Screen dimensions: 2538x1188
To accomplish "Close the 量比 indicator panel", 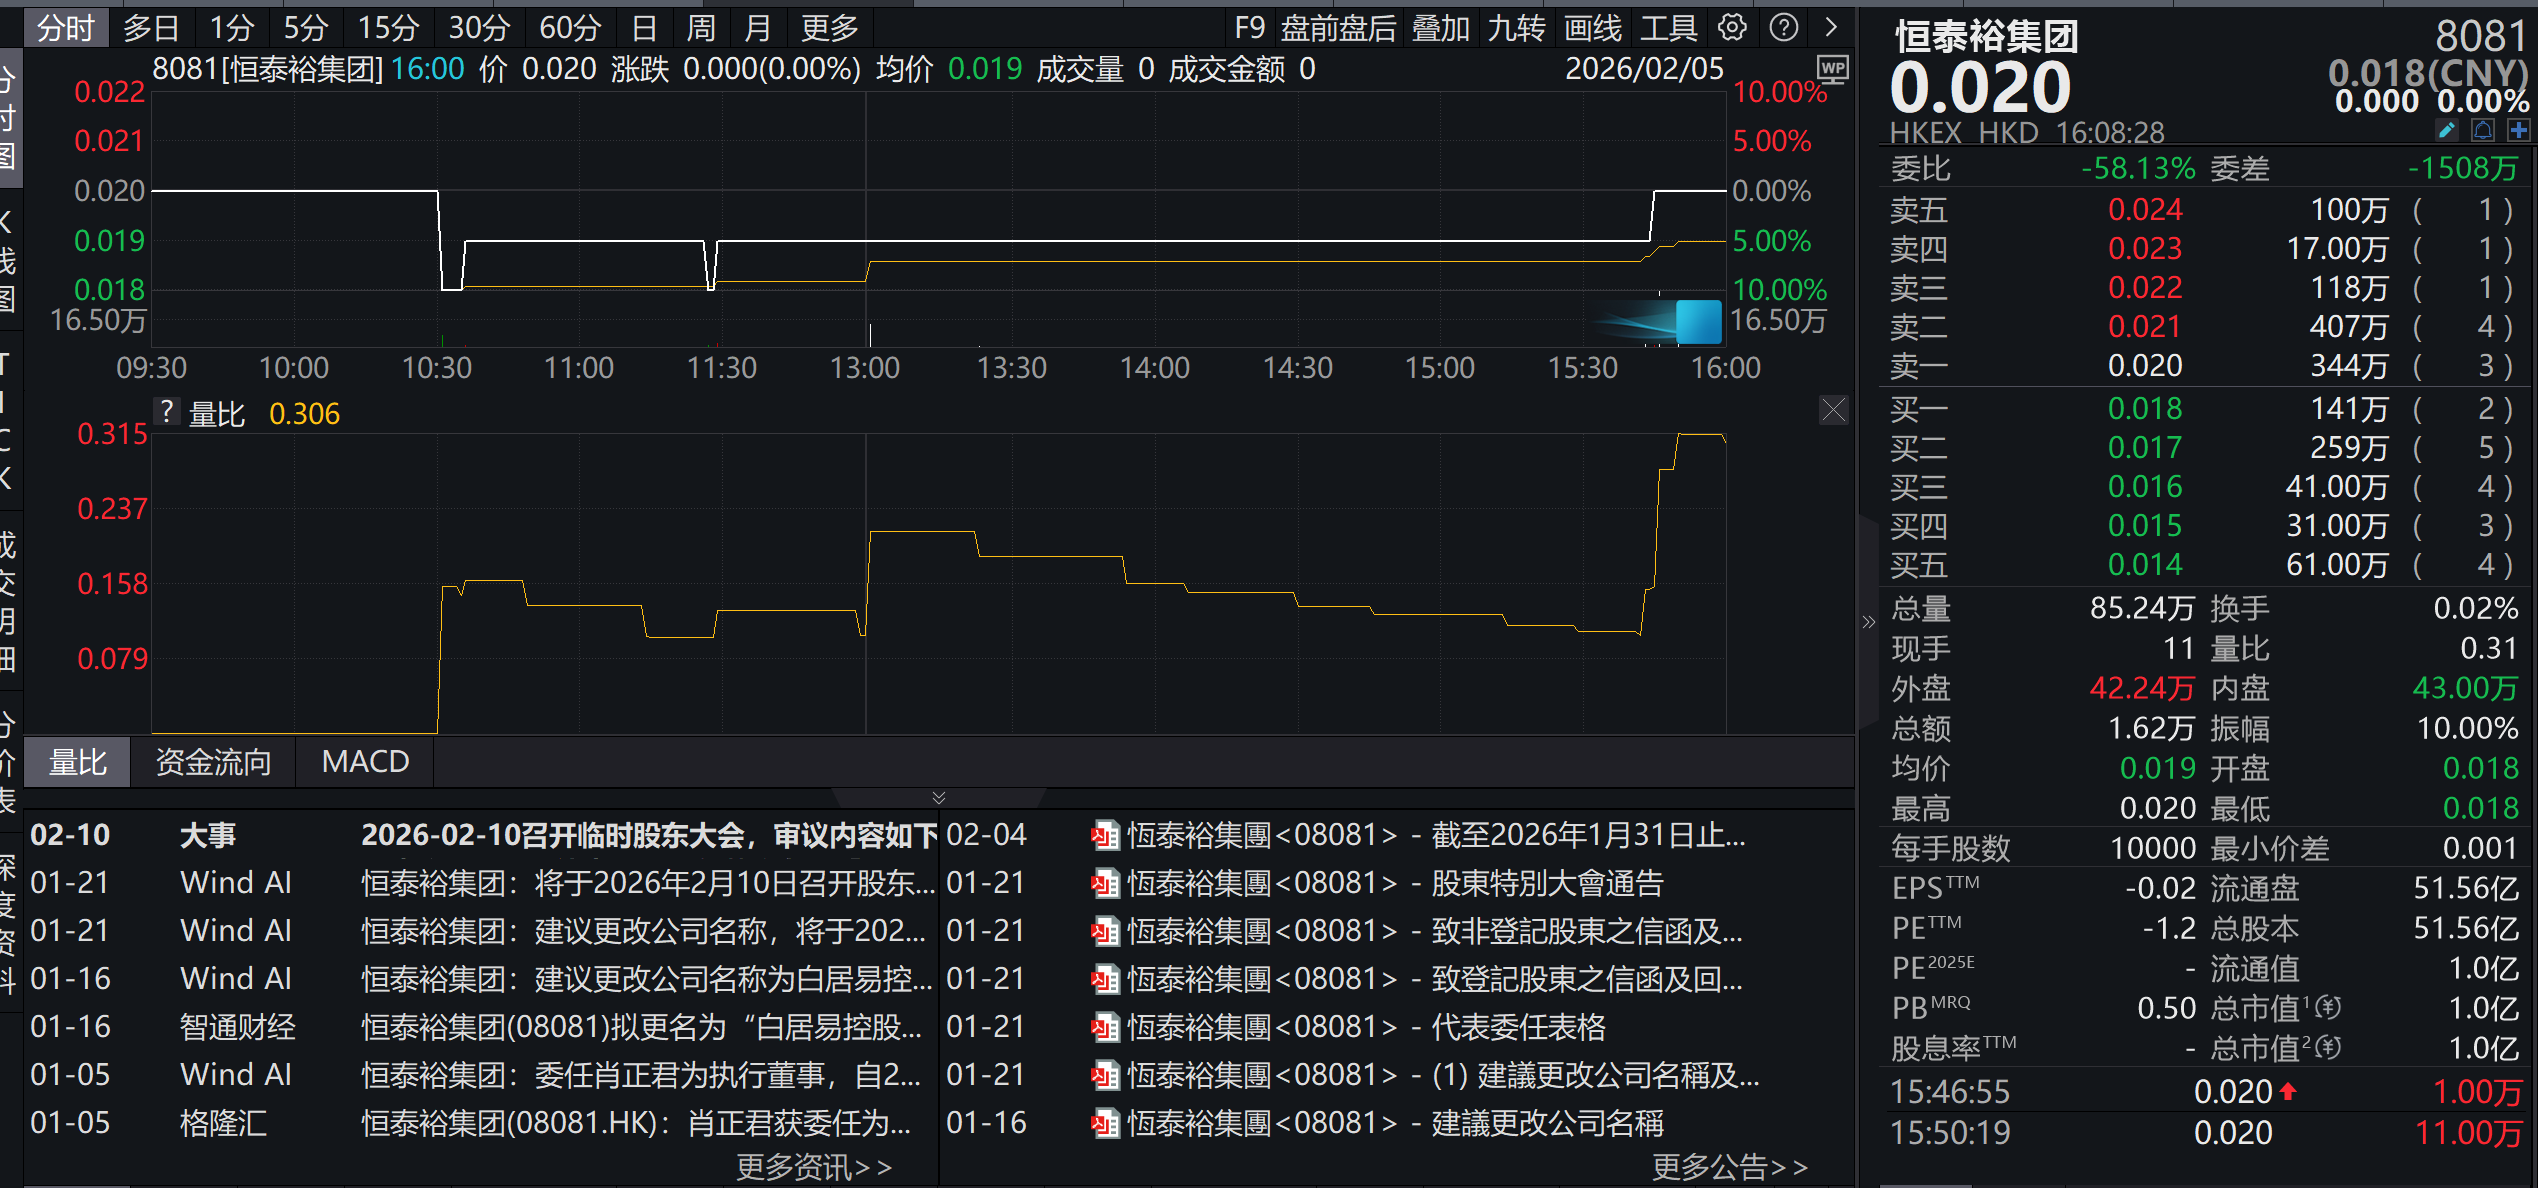I will pos(1833,410).
